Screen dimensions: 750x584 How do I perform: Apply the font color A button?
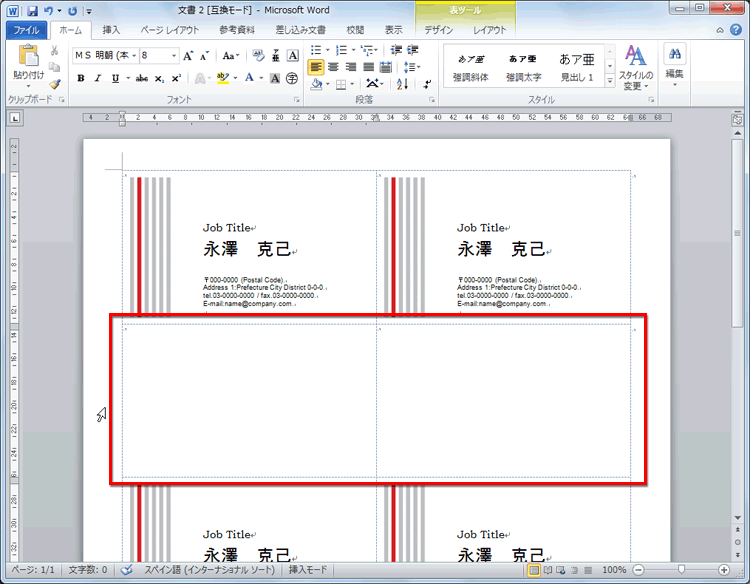coord(250,78)
